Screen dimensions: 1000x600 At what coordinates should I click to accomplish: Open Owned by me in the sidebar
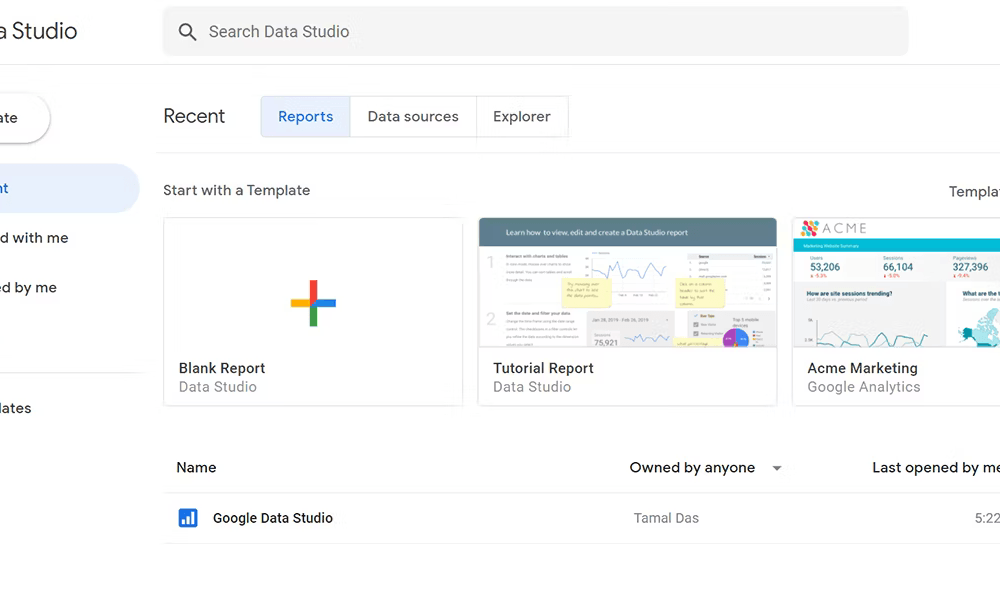click(x=28, y=288)
